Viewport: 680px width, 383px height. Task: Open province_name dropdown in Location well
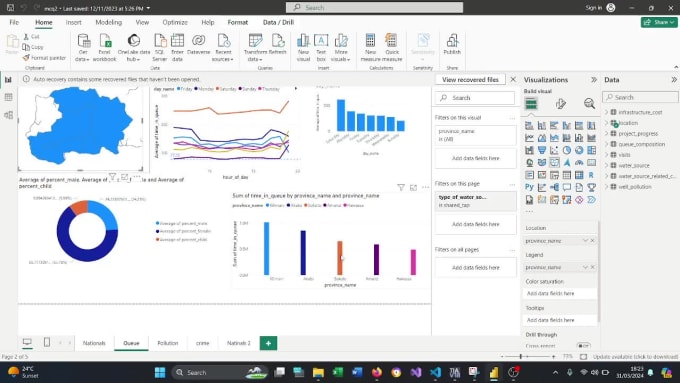[x=585, y=241]
